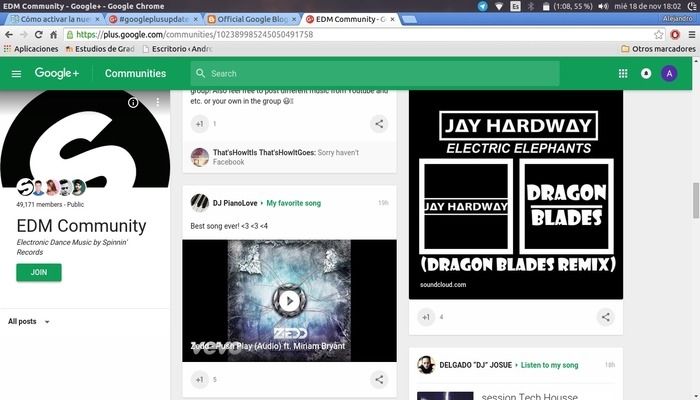The image size is (700, 400).
Task: Click DJ PianoLove avatar
Action: click(x=200, y=203)
